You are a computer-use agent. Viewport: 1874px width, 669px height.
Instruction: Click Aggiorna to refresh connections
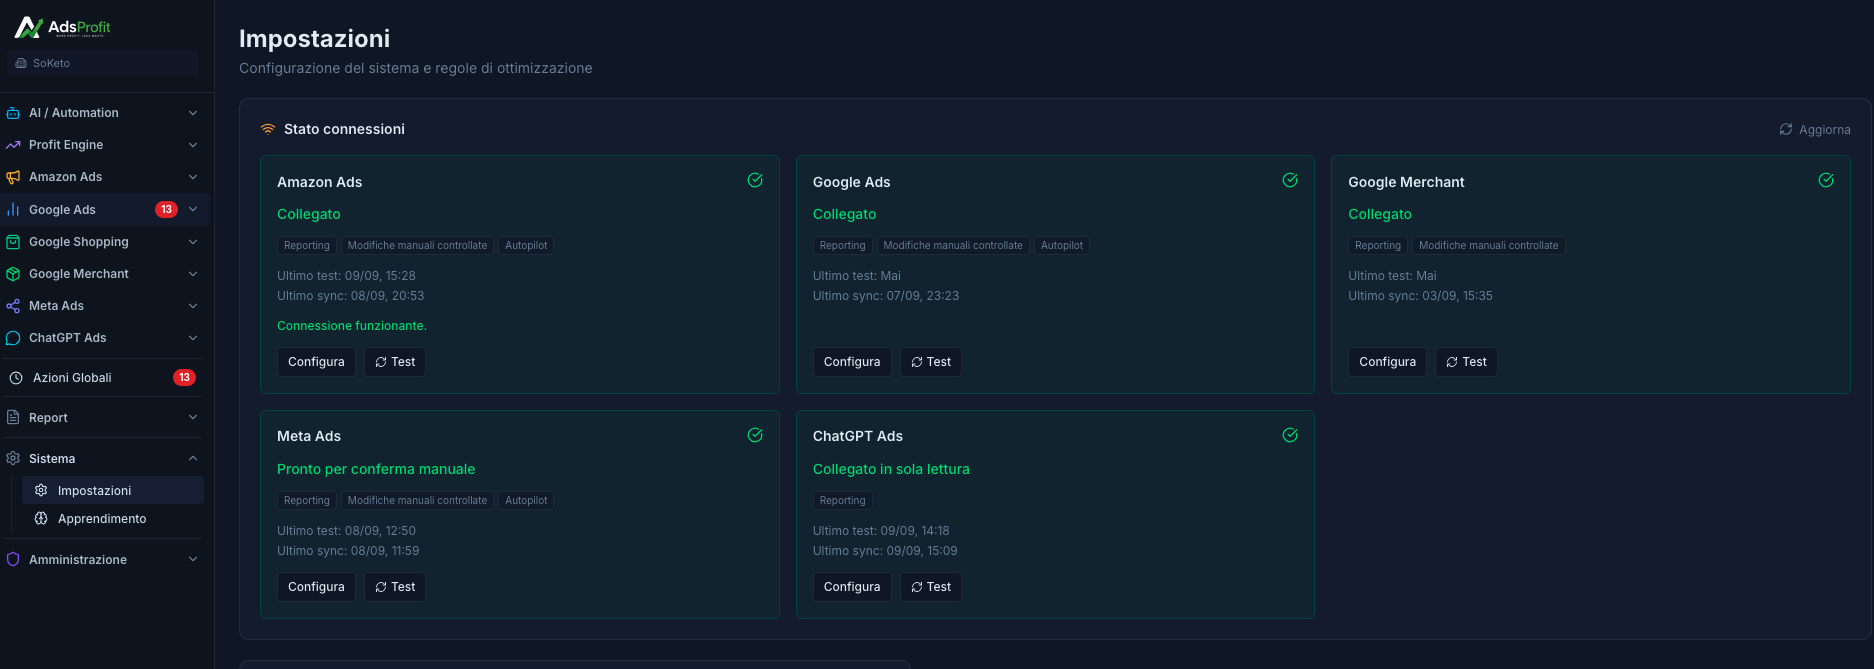[x=1815, y=130]
